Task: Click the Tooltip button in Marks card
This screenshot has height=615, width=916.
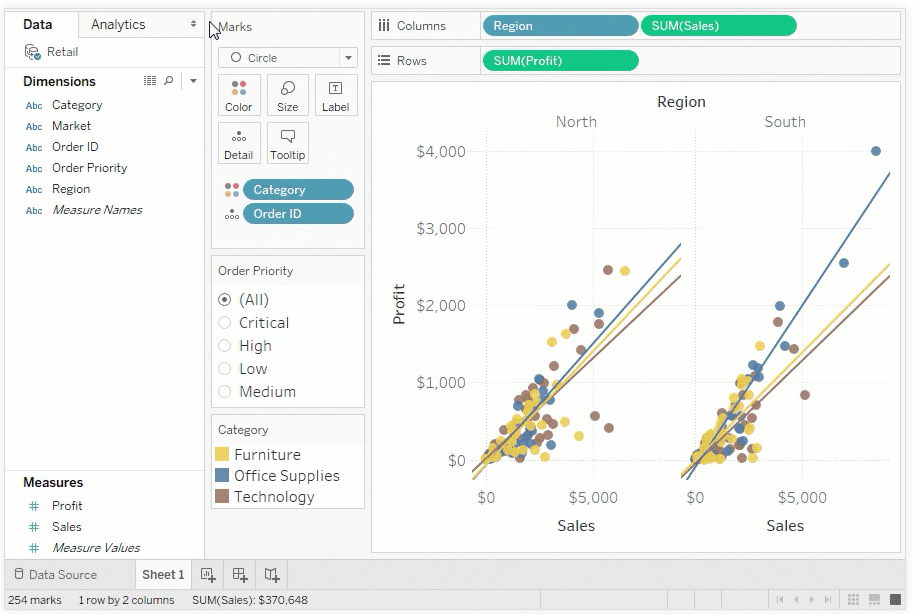Action: point(288,143)
